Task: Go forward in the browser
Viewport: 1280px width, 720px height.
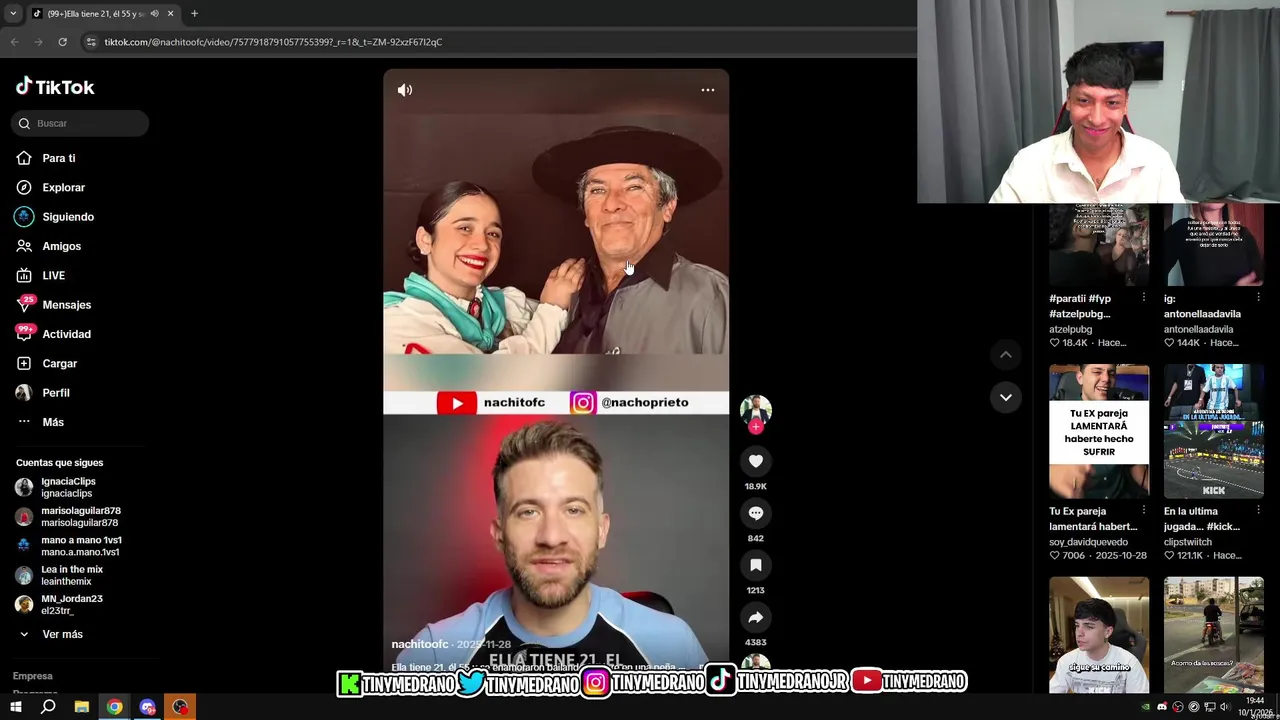Action: (38, 42)
